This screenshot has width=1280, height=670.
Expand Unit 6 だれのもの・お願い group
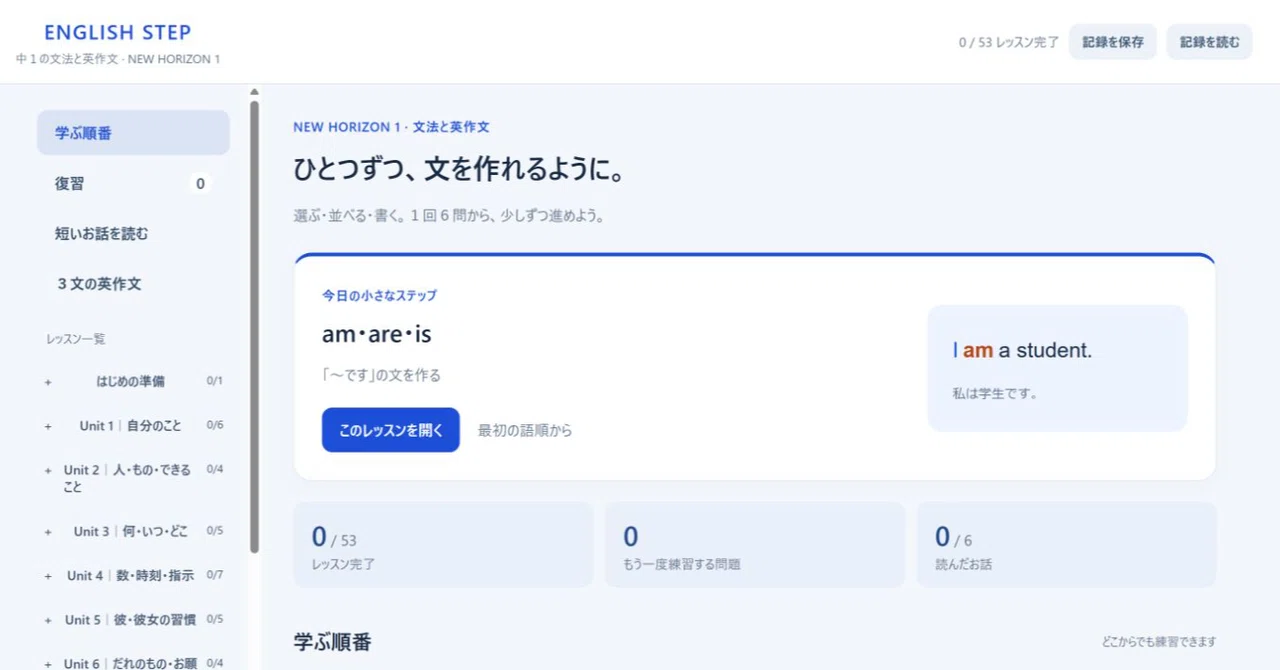133,662
